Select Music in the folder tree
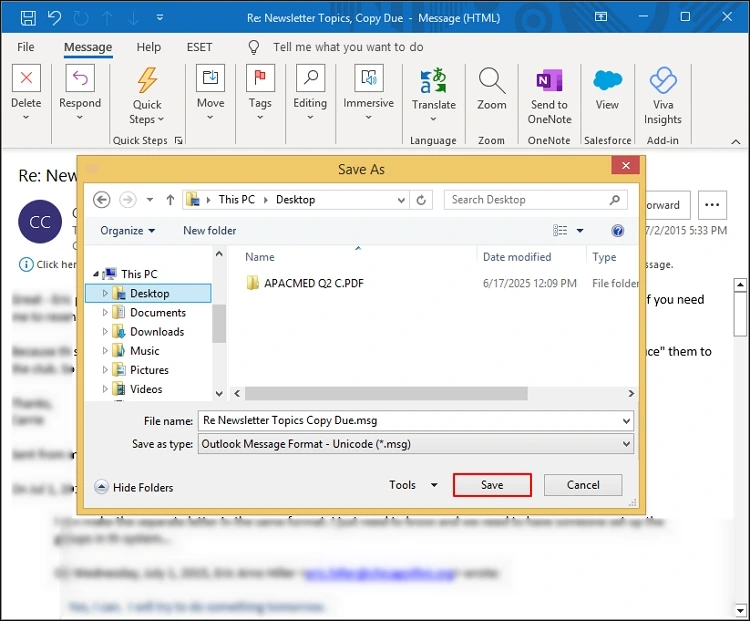Screen dimensions: 750x621 coord(144,351)
